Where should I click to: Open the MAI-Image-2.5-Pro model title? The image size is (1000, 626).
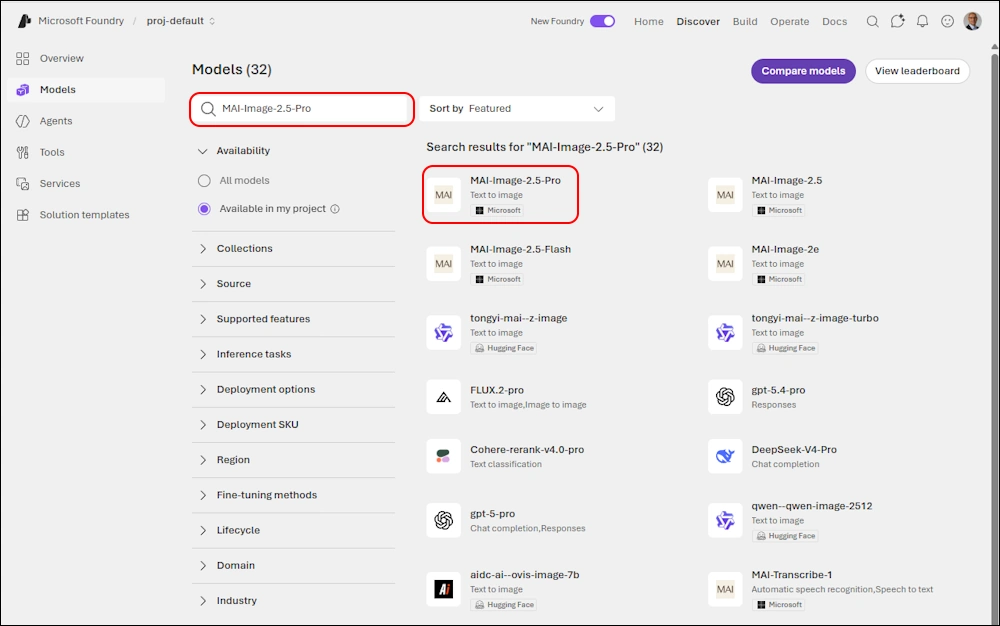[515, 180]
